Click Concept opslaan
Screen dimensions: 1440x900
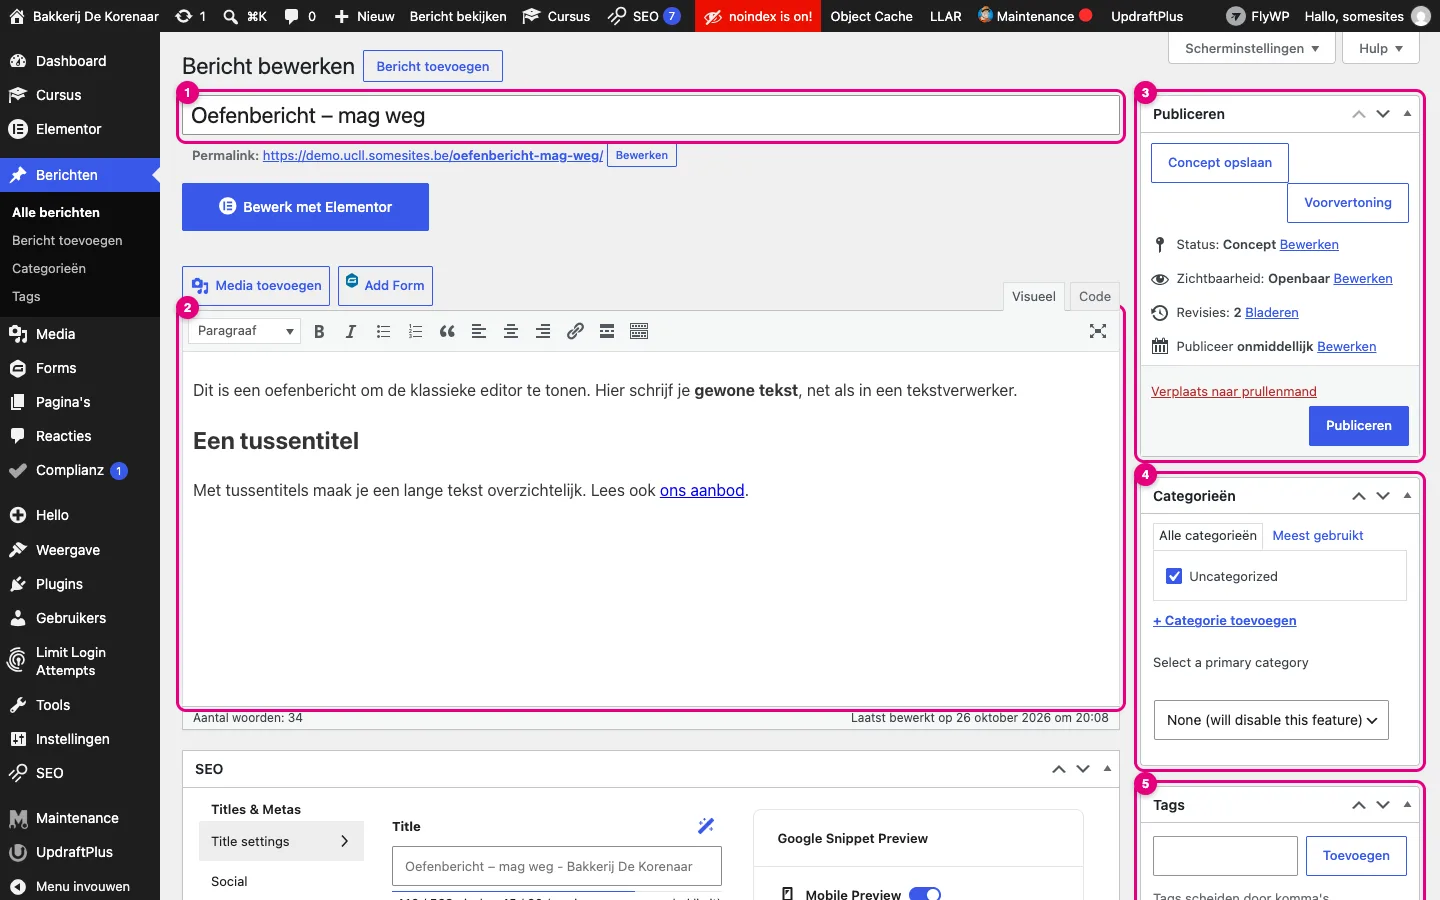pyautogui.click(x=1220, y=162)
